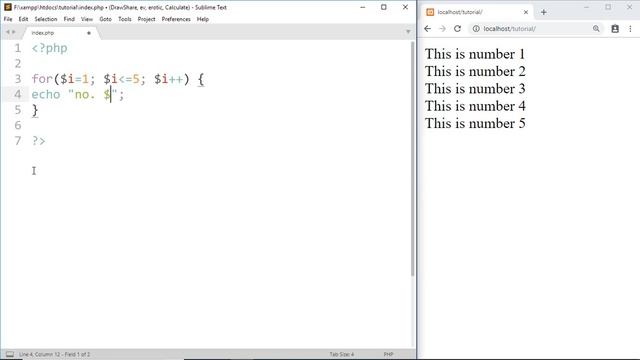Image resolution: width=640 pixels, height=360 pixels.
Task: Click the closing brace on line 5
Action: coord(35,110)
